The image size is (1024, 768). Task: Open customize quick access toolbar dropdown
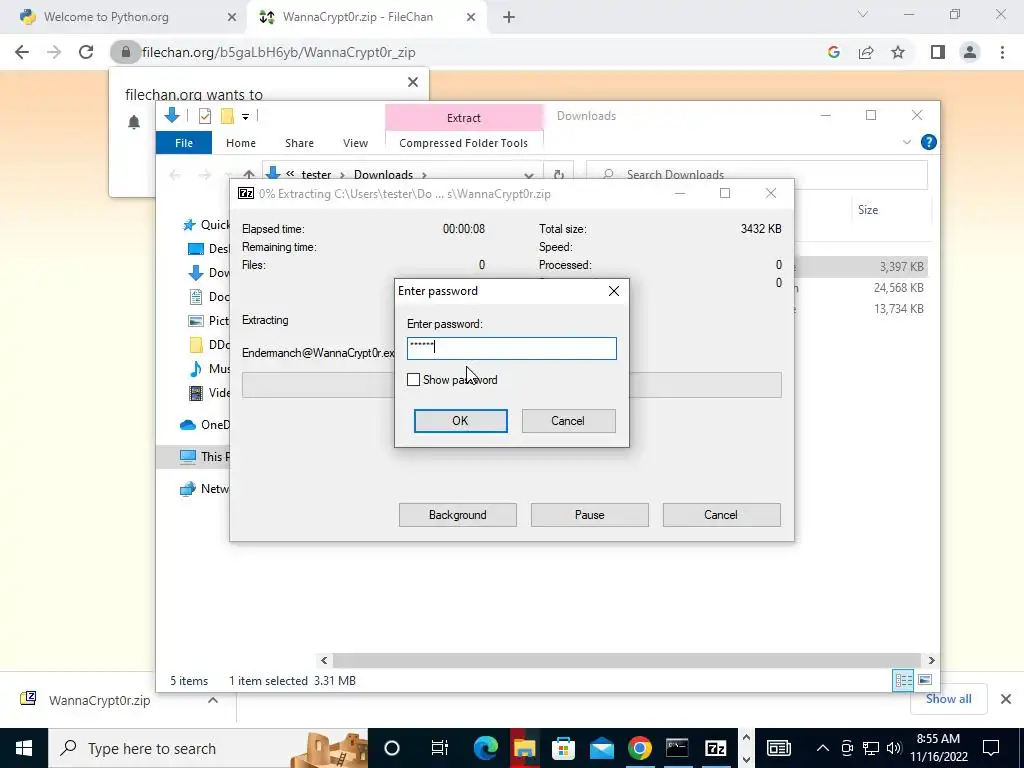point(246,116)
